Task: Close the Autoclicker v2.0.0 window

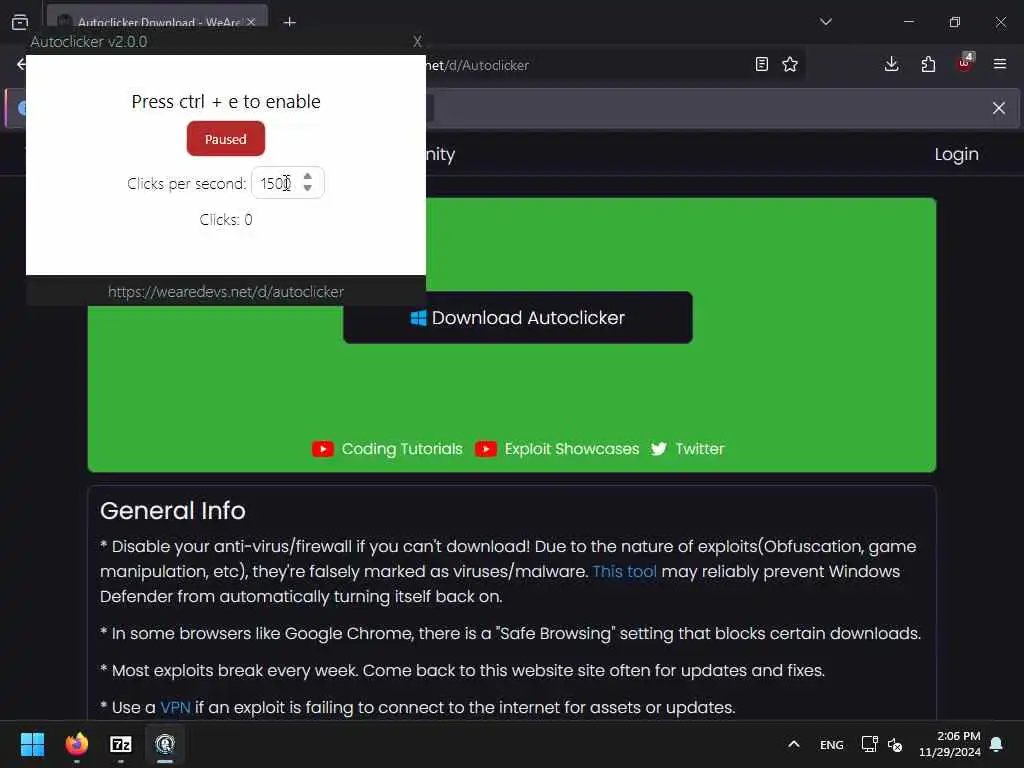Action: tap(417, 41)
